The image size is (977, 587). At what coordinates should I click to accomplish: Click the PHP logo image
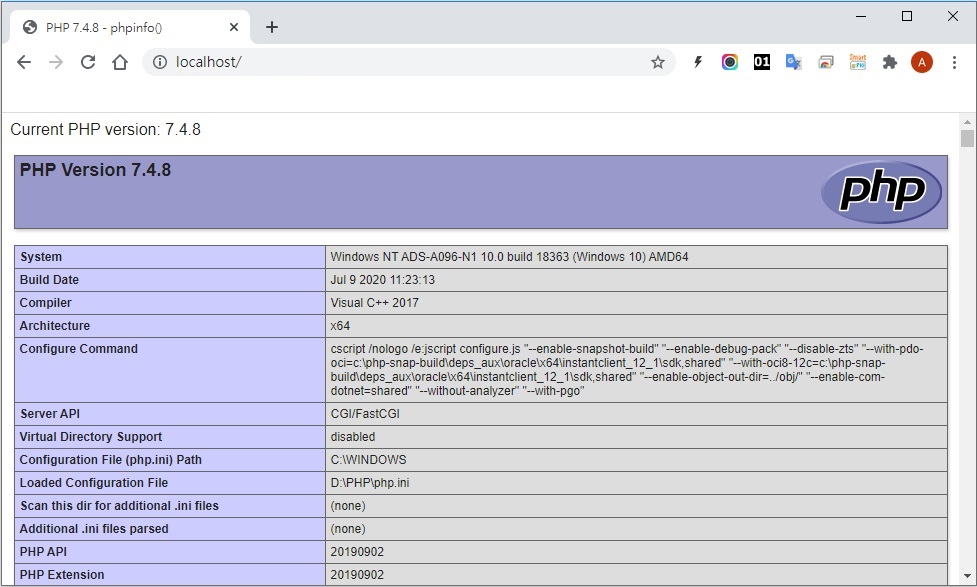coord(882,191)
